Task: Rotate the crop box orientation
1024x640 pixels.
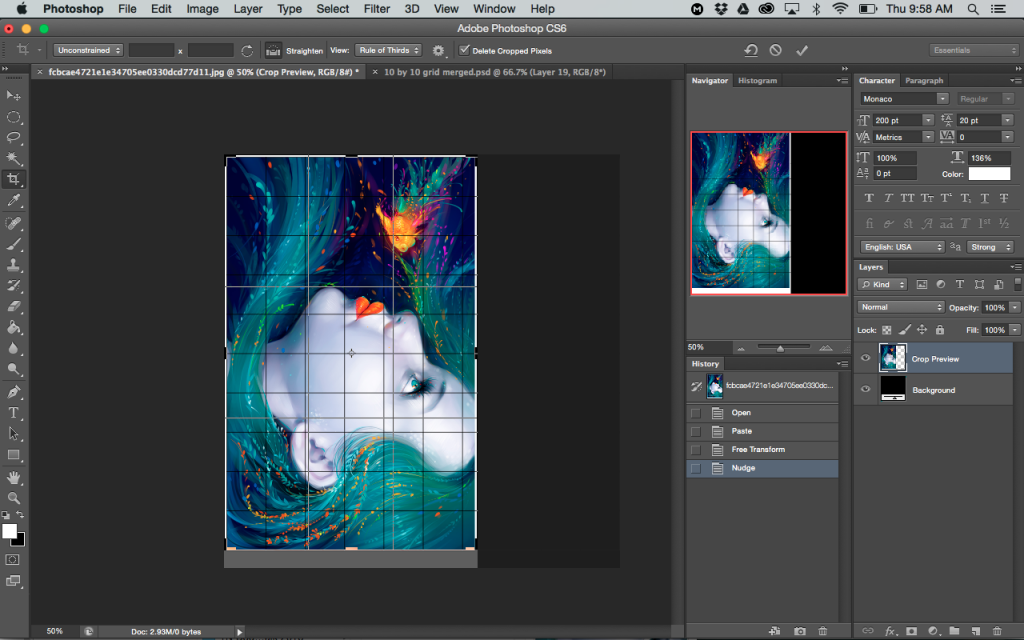Action: 247,50
